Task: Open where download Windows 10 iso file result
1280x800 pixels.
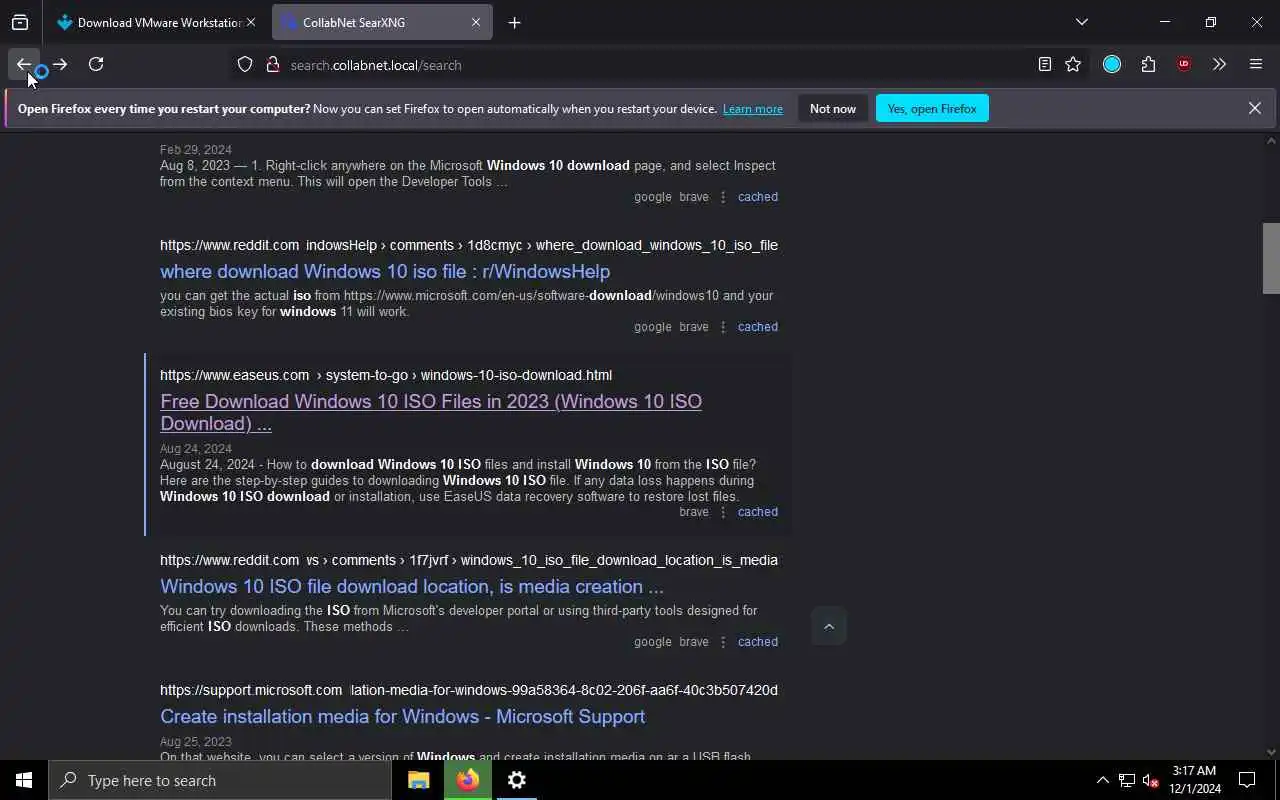Action: [x=385, y=271]
